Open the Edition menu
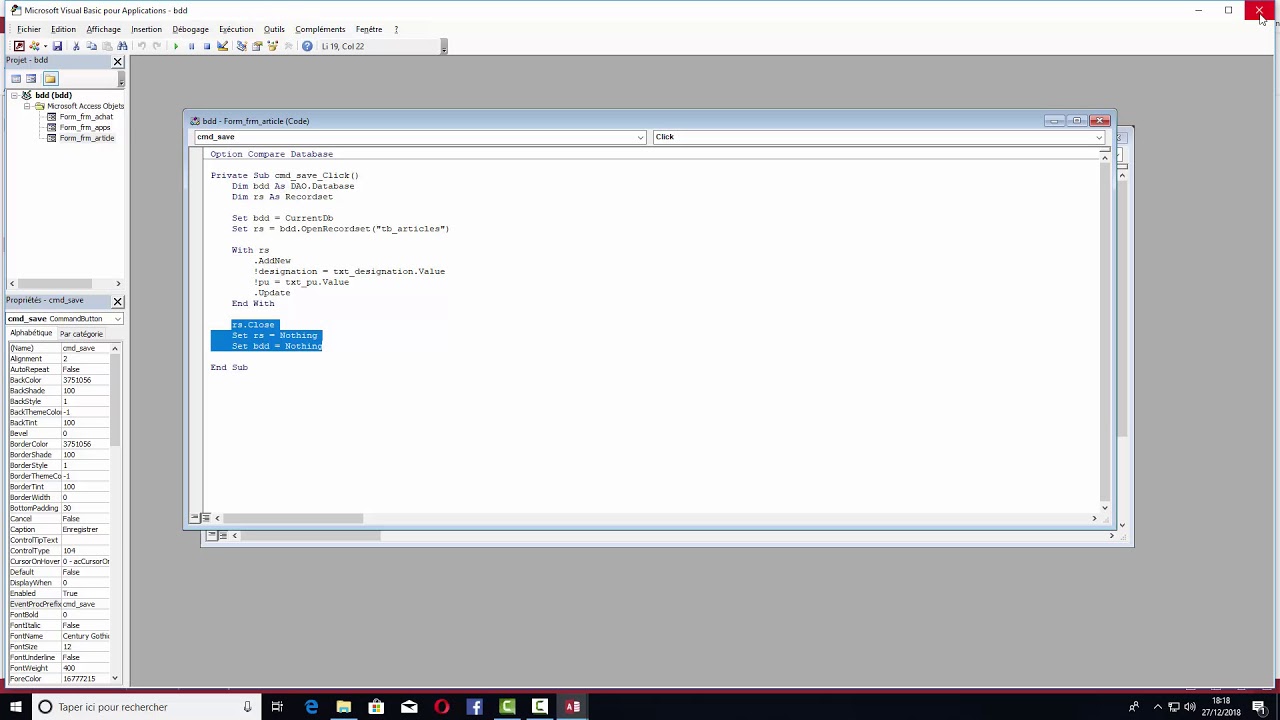 pos(63,29)
